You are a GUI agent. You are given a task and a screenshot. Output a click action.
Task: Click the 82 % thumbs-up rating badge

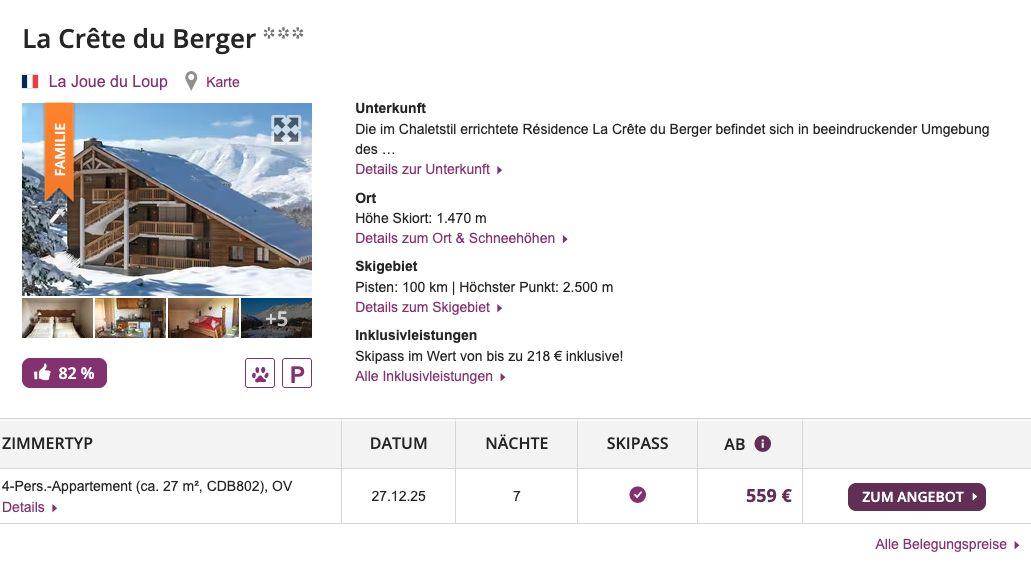click(65, 373)
